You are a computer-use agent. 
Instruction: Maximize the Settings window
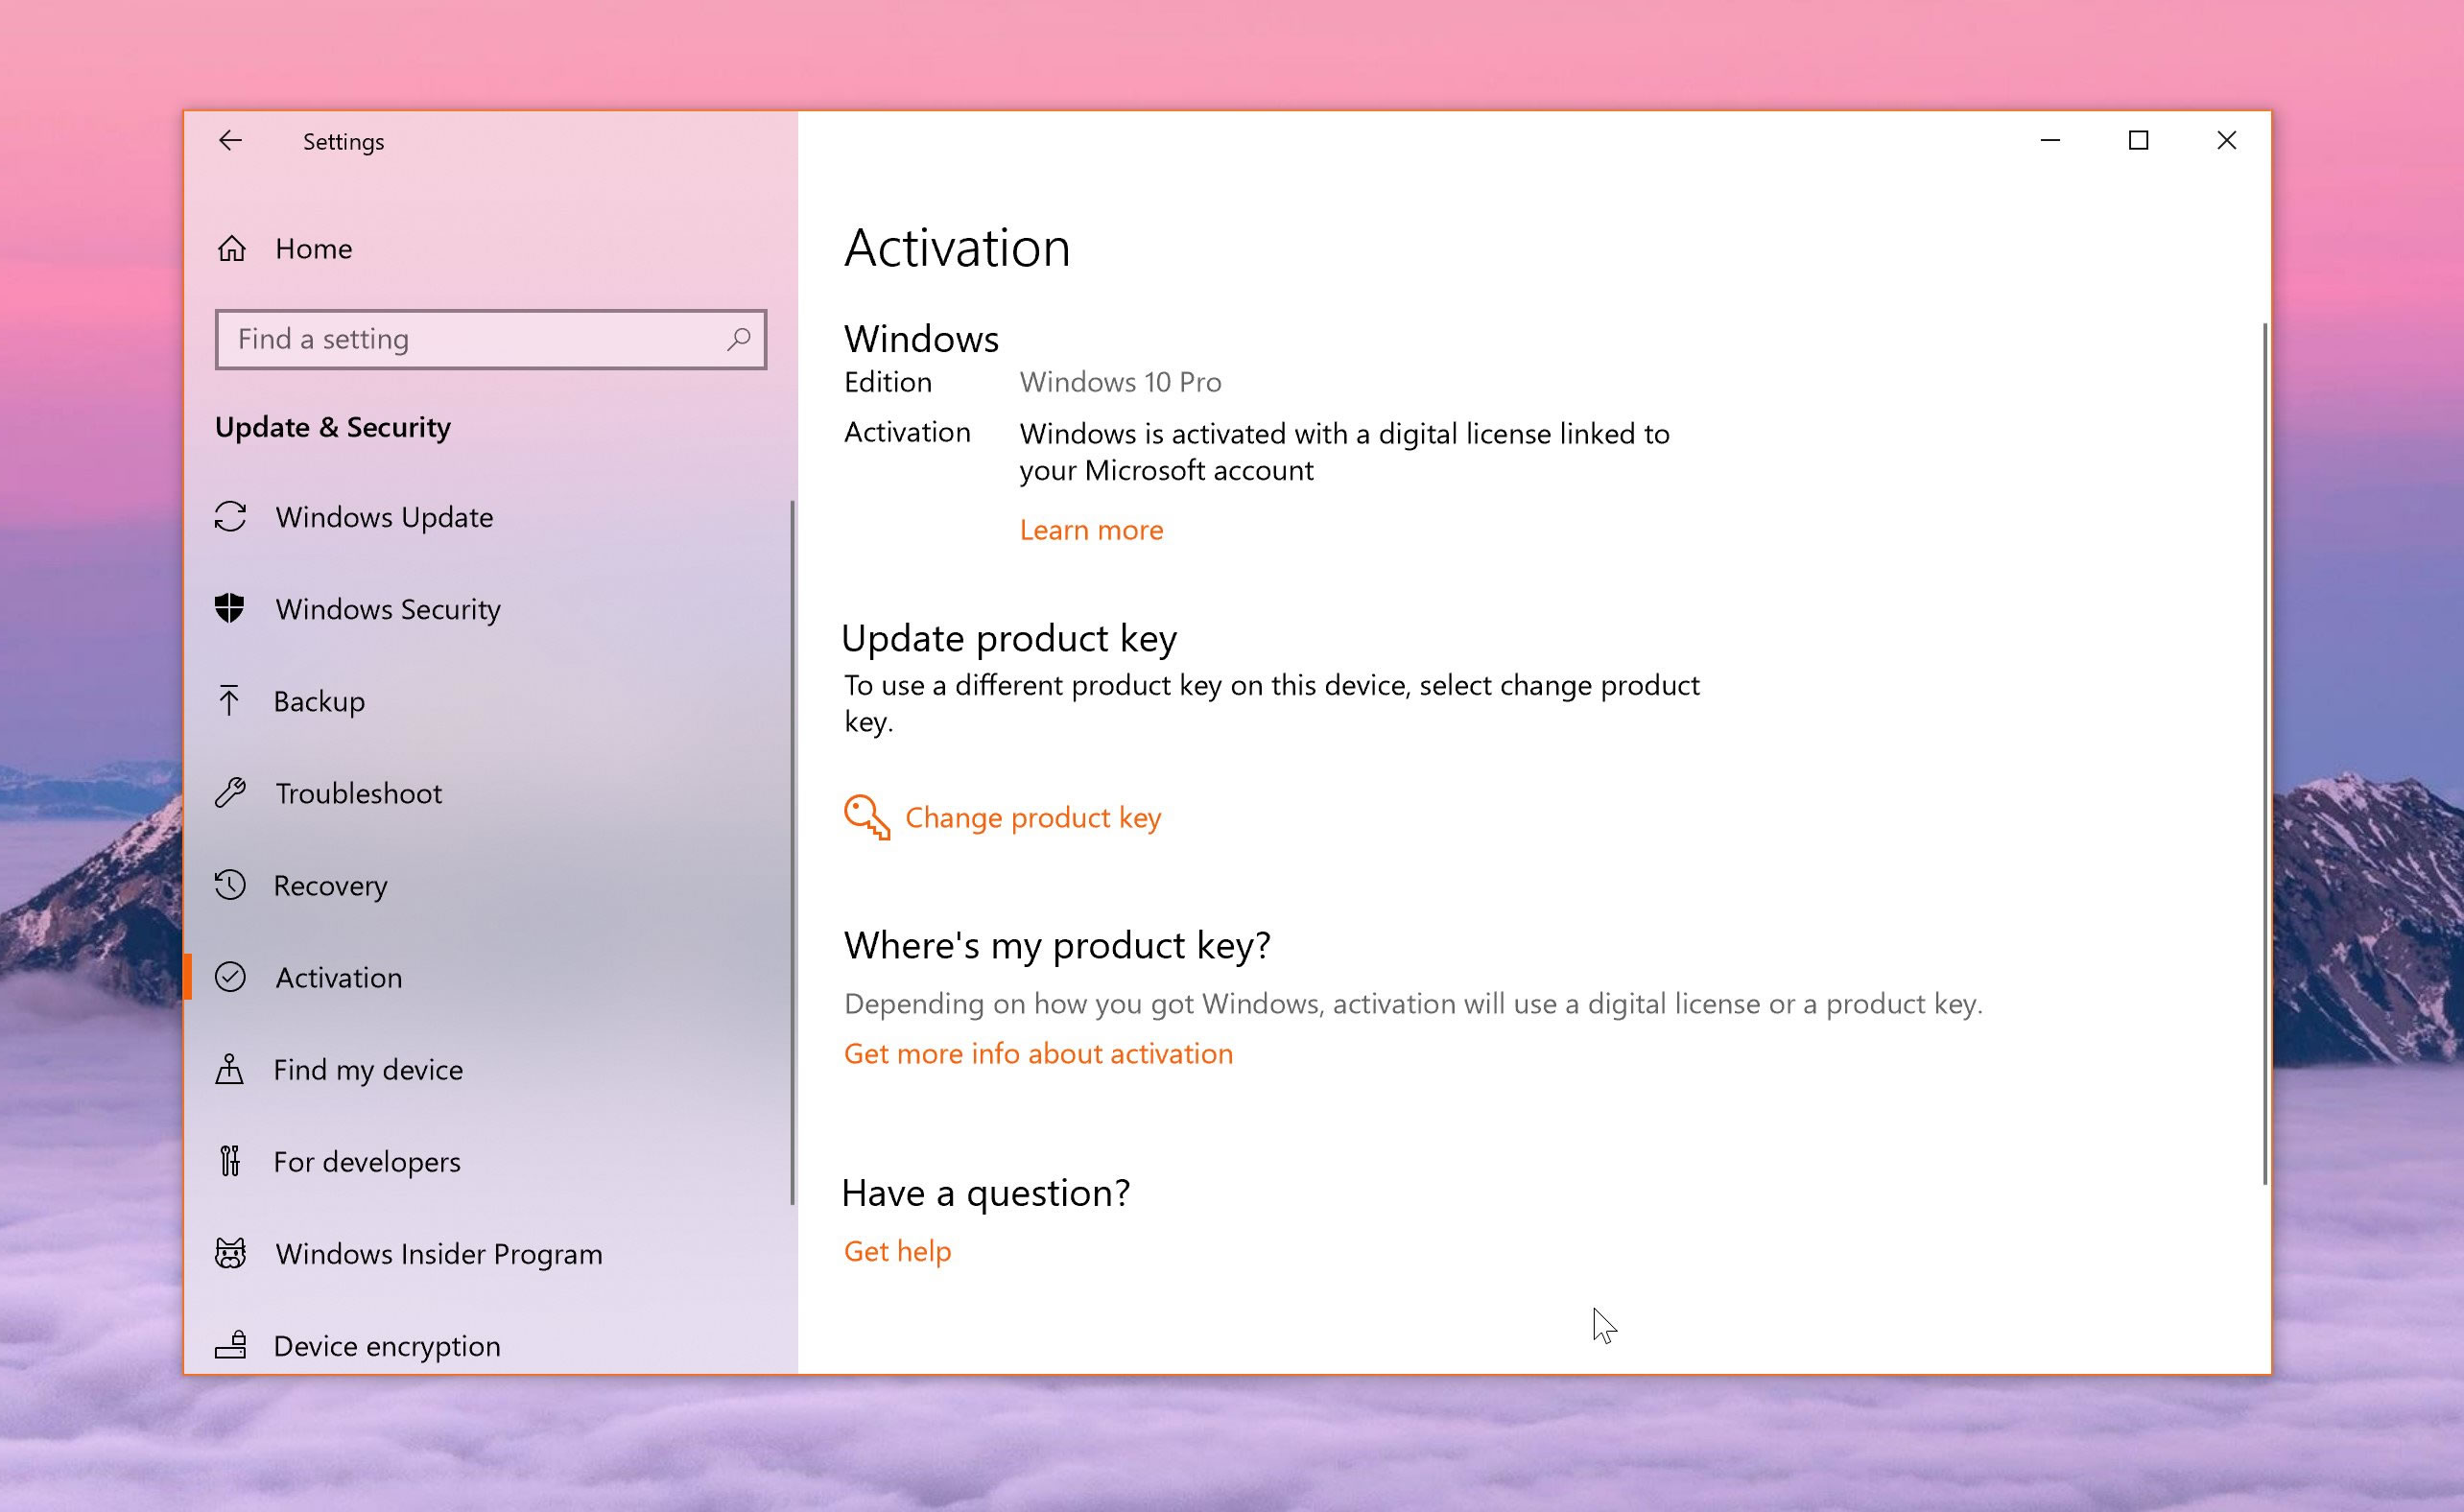2138,141
